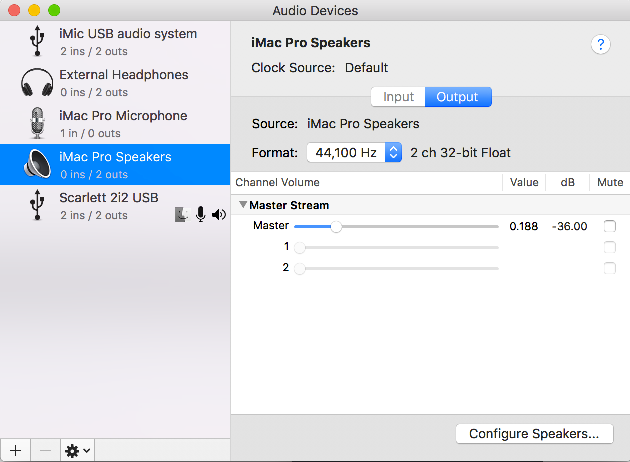
Task: Click the channel 2 volume slider
Action: click(x=396, y=268)
